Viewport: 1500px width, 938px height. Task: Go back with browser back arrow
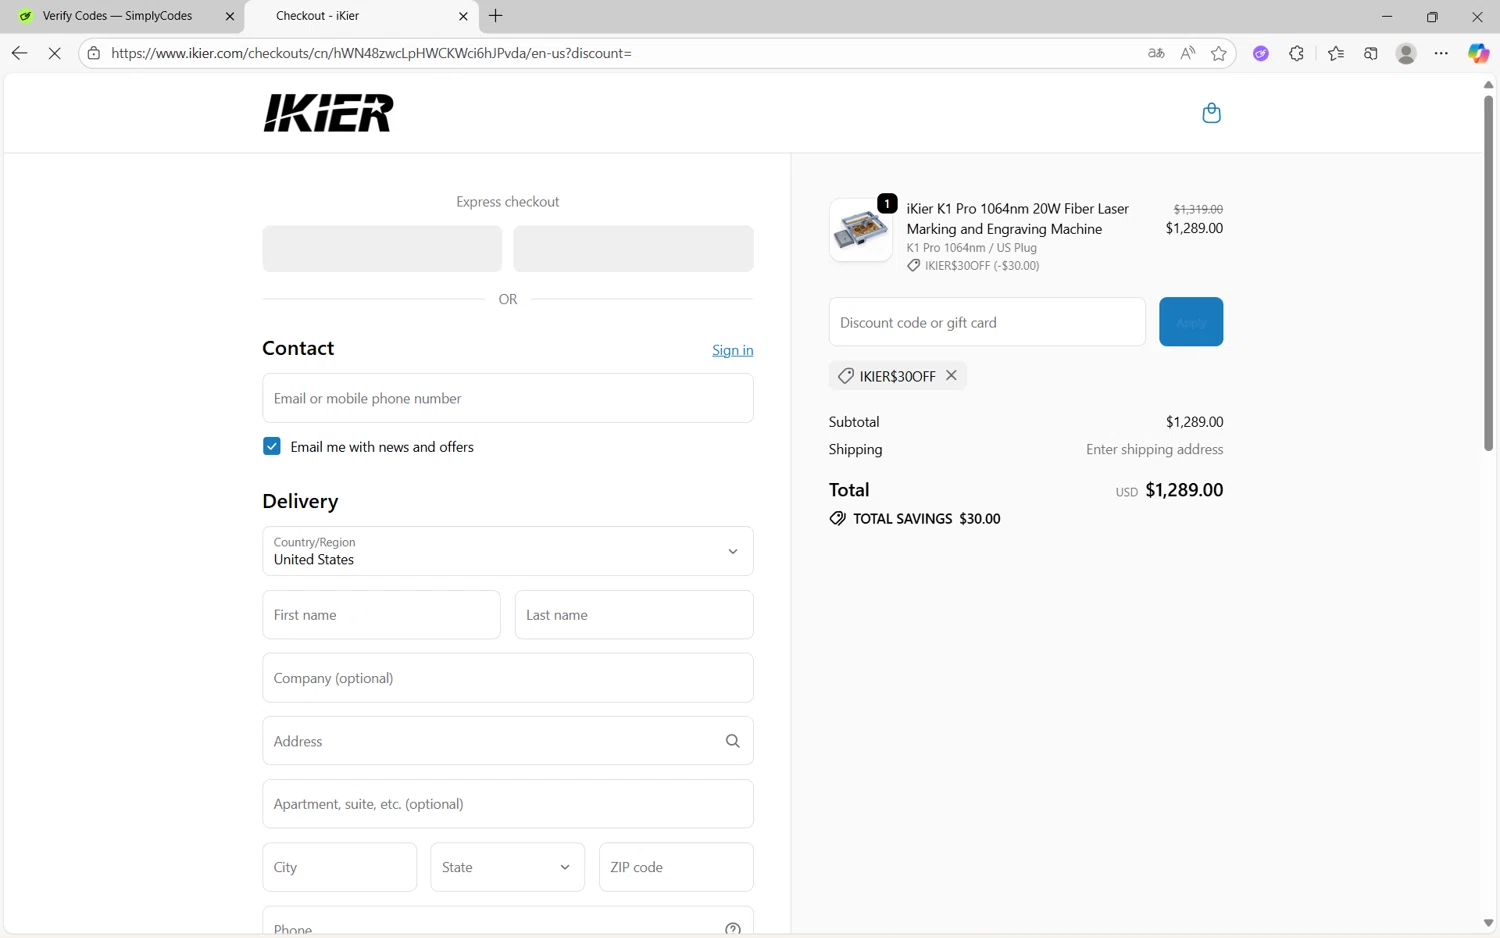tap(19, 53)
